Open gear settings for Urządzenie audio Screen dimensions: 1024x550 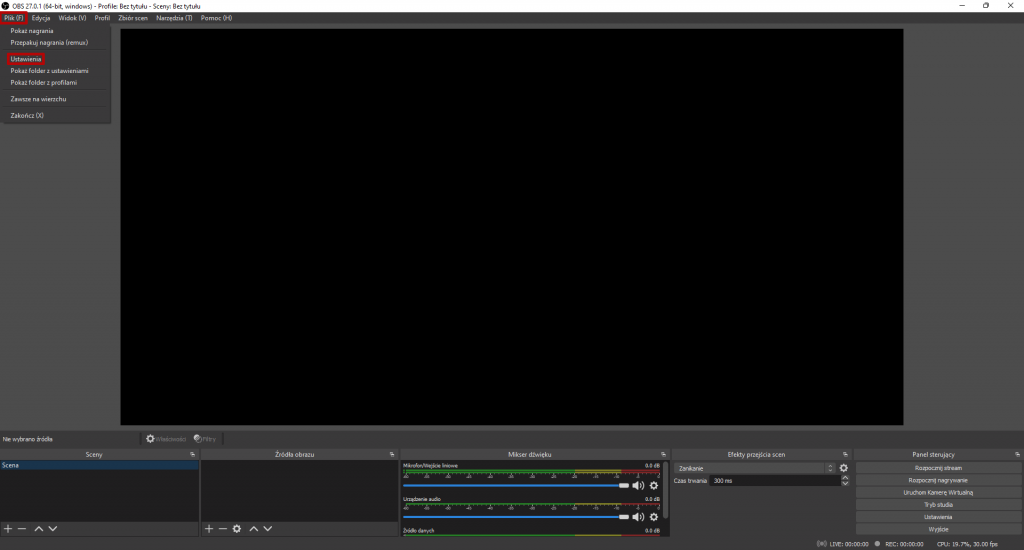coord(654,517)
